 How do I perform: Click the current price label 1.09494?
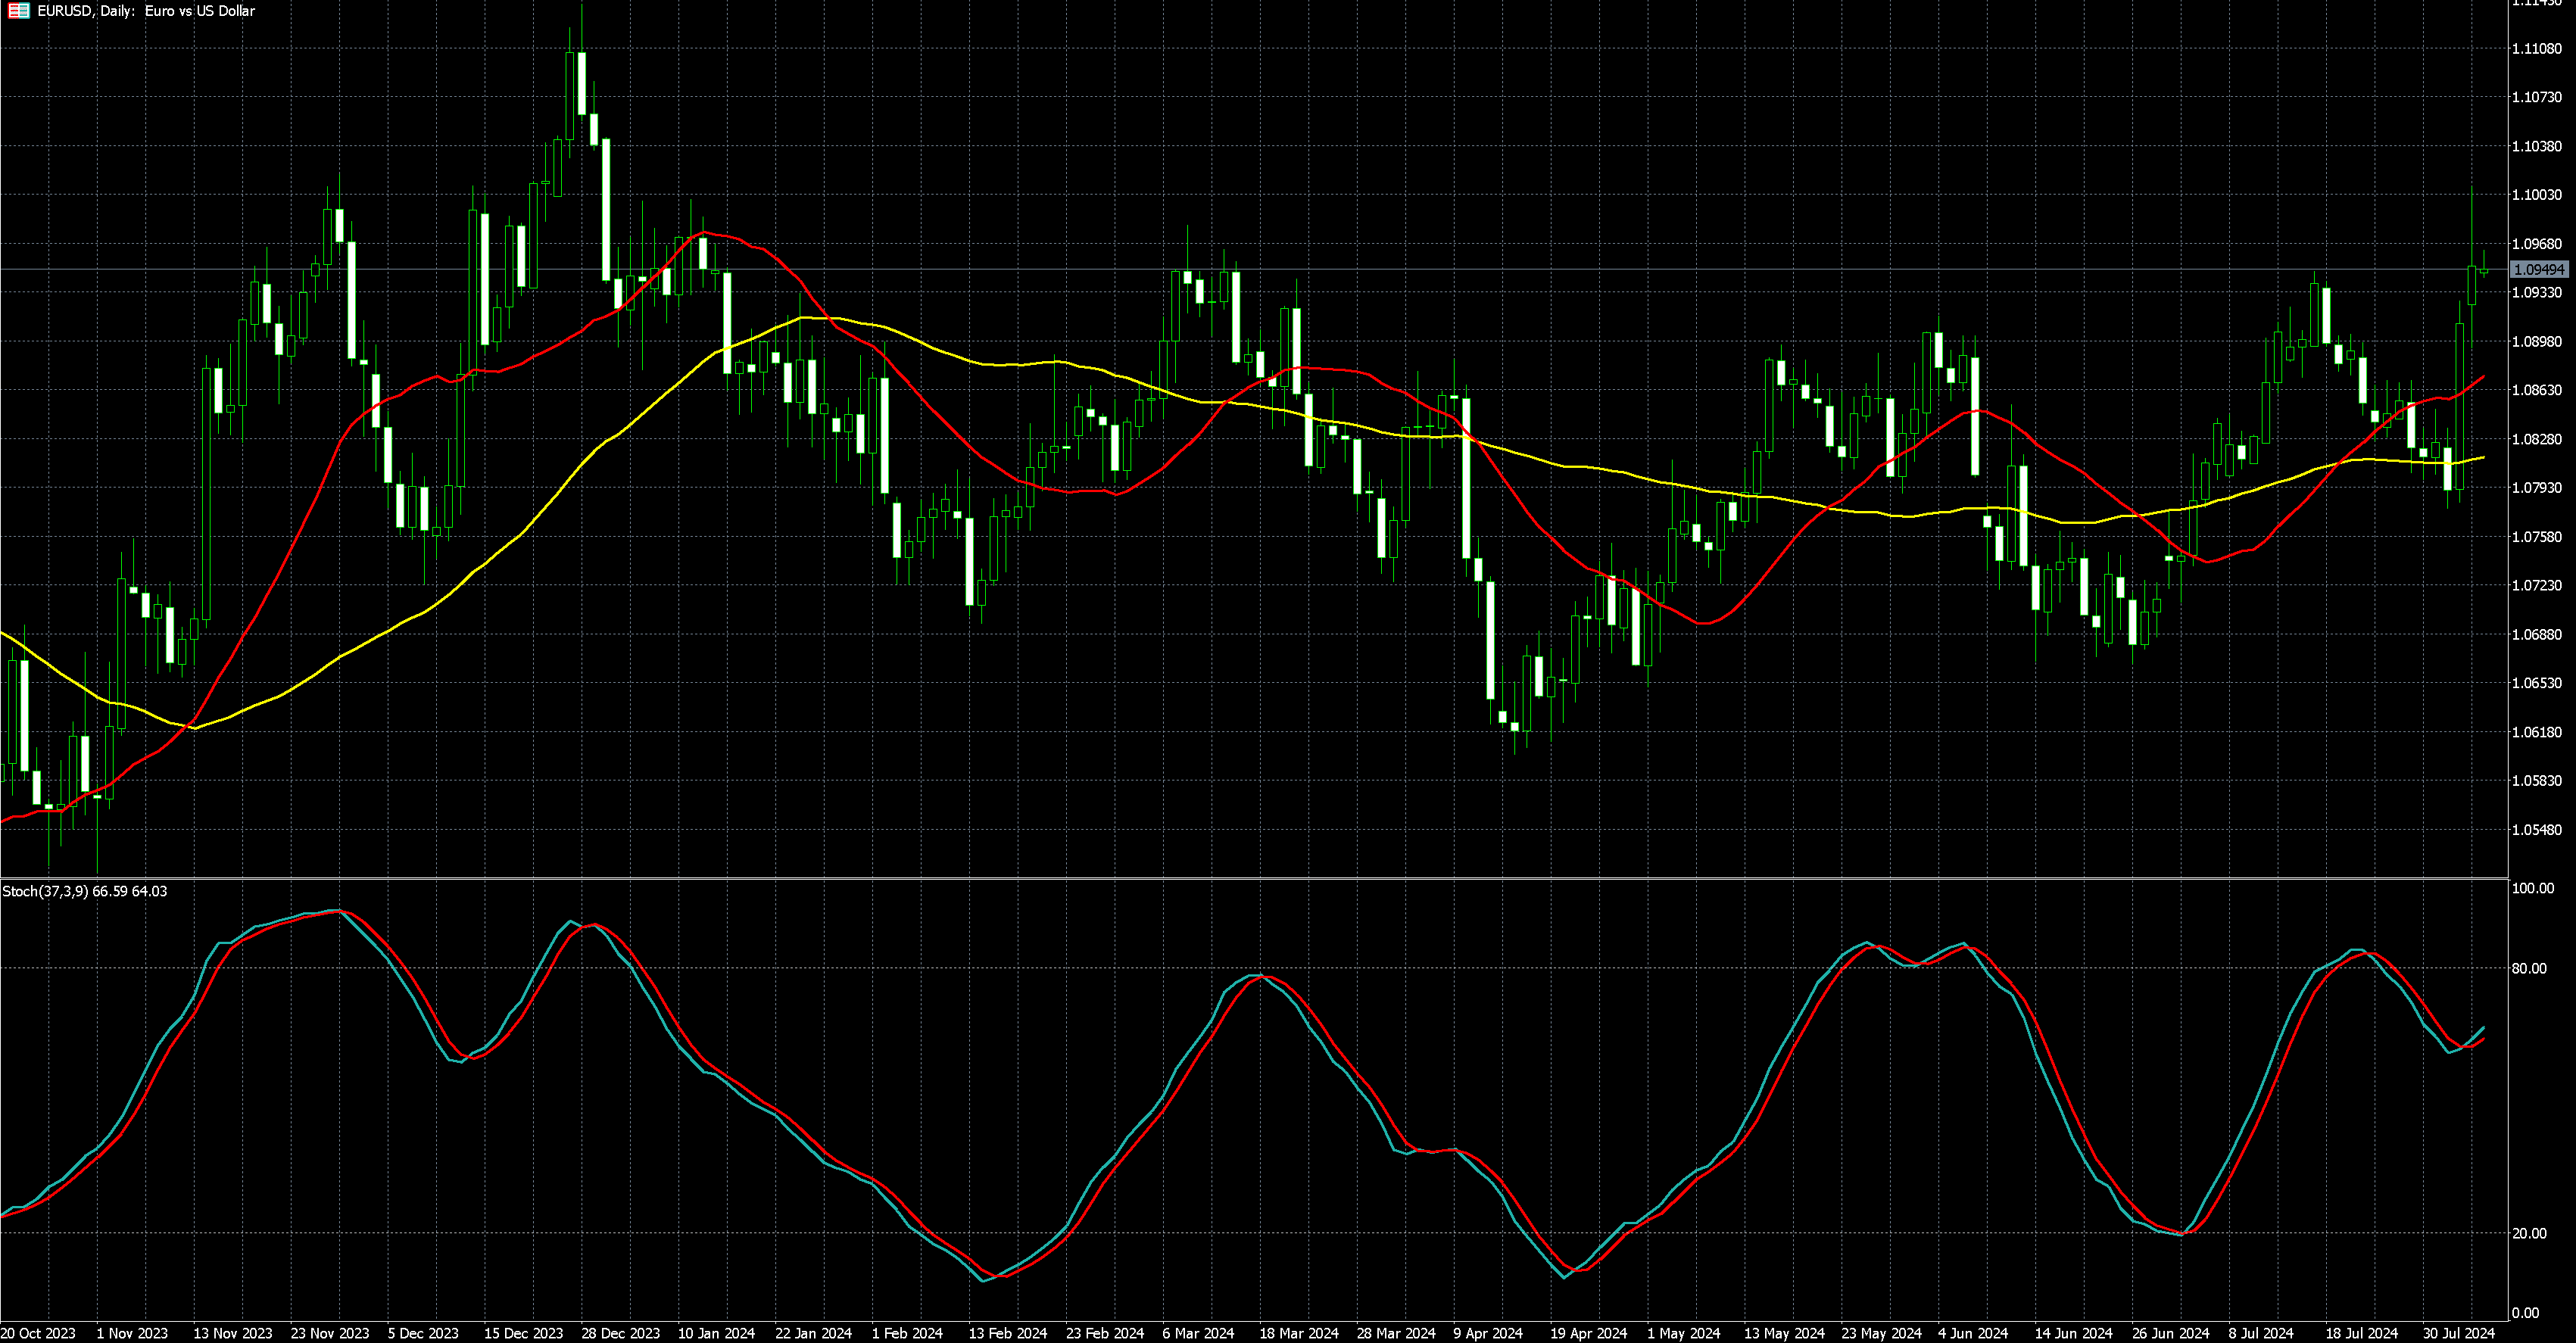2538,270
